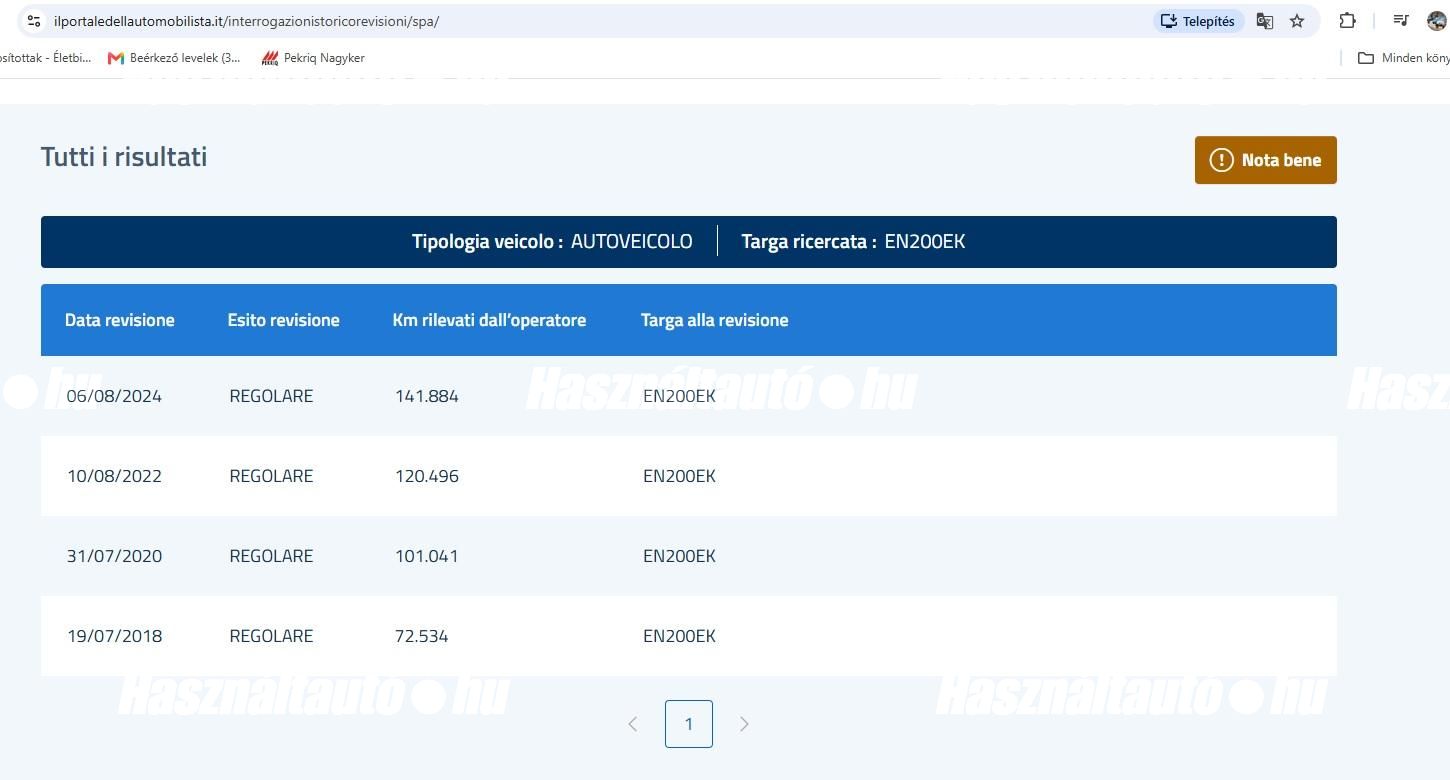Open the Google Translate page icon
This screenshot has height=780, width=1450.
click(x=1265, y=21)
